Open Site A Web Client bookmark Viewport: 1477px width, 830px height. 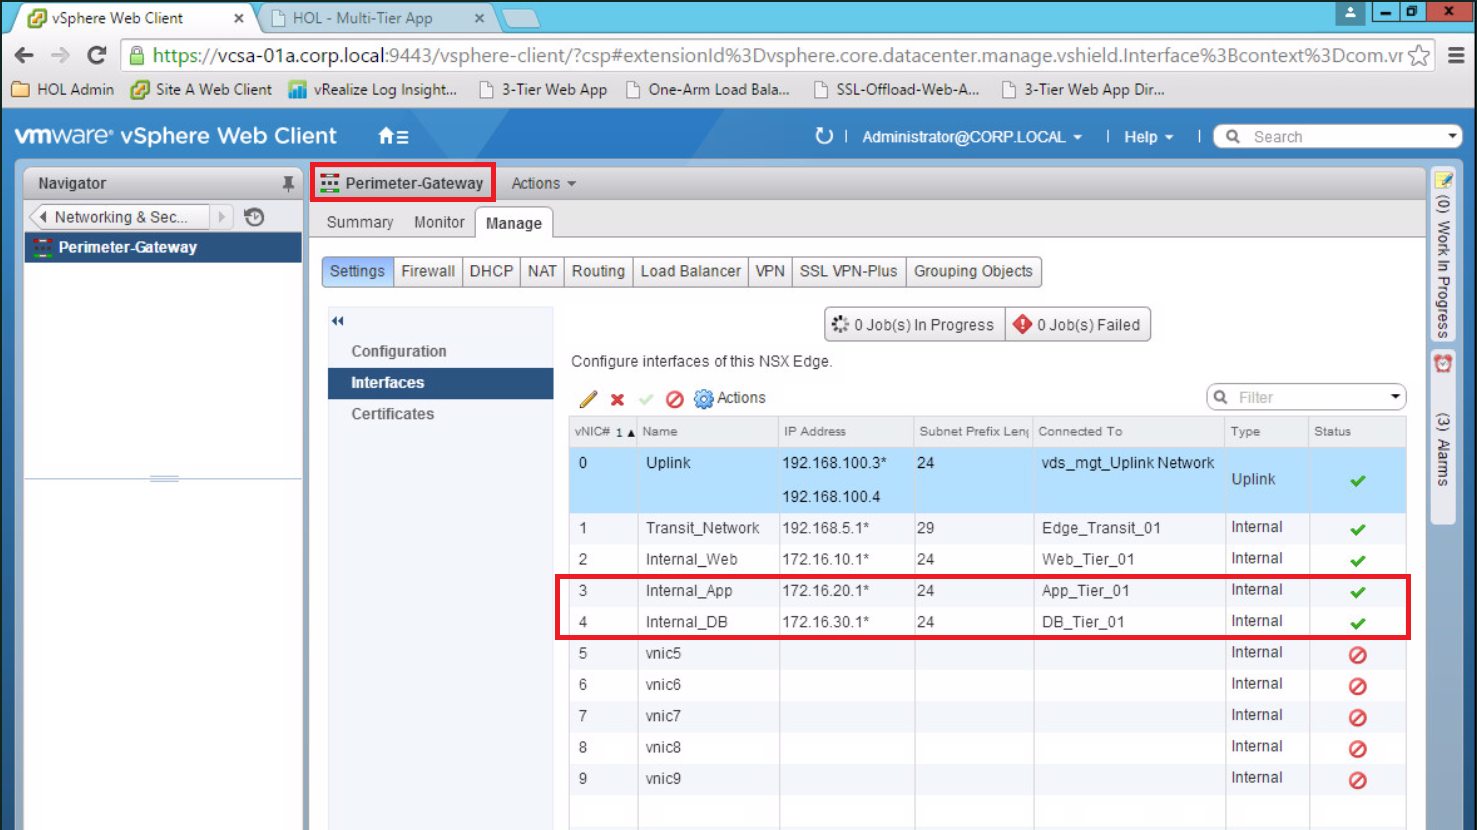[201, 89]
